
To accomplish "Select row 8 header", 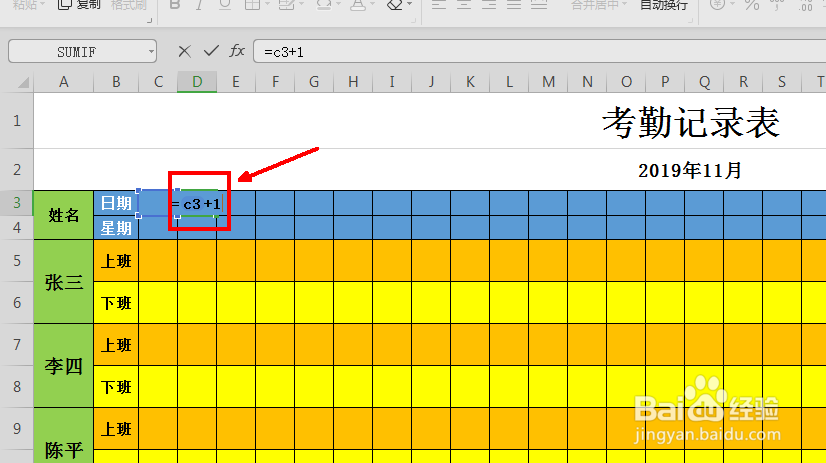I will [x=17, y=387].
